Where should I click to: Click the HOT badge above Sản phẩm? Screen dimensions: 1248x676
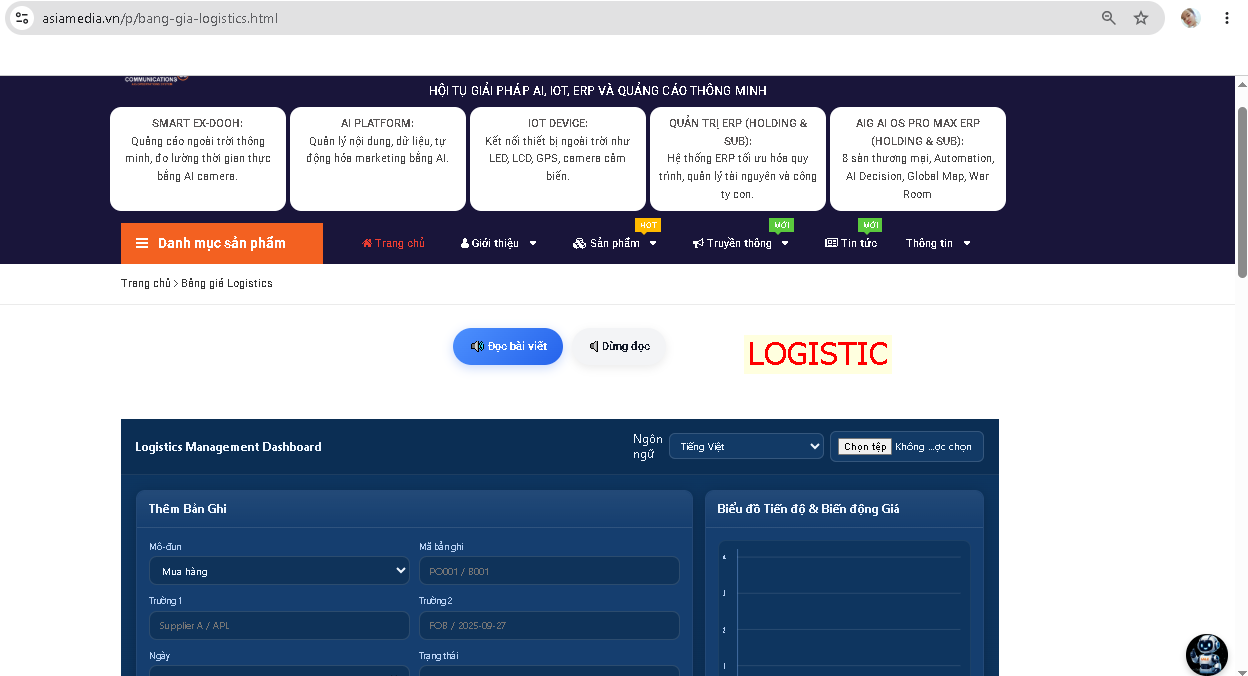(648, 225)
